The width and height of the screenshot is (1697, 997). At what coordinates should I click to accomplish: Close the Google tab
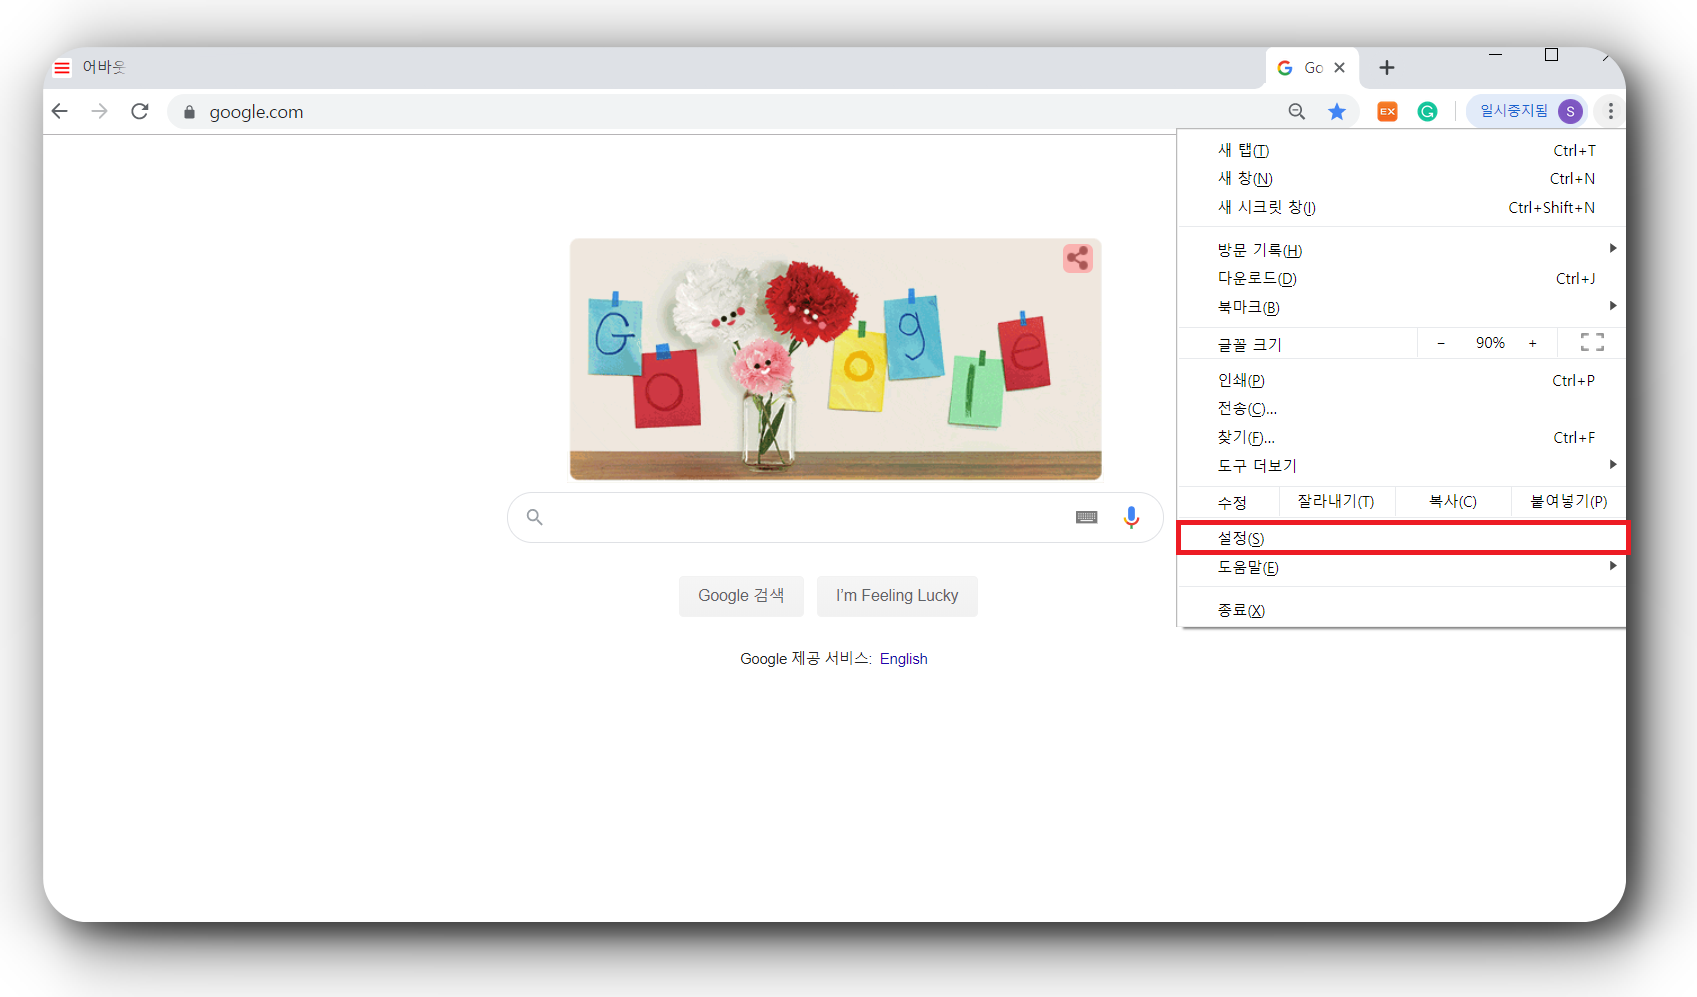(x=1339, y=67)
